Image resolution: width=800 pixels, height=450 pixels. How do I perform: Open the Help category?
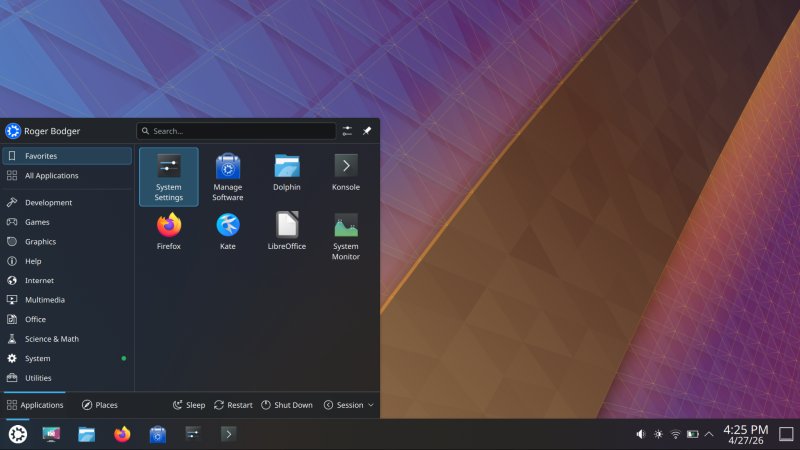pyautogui.click(x=67, y=261)
